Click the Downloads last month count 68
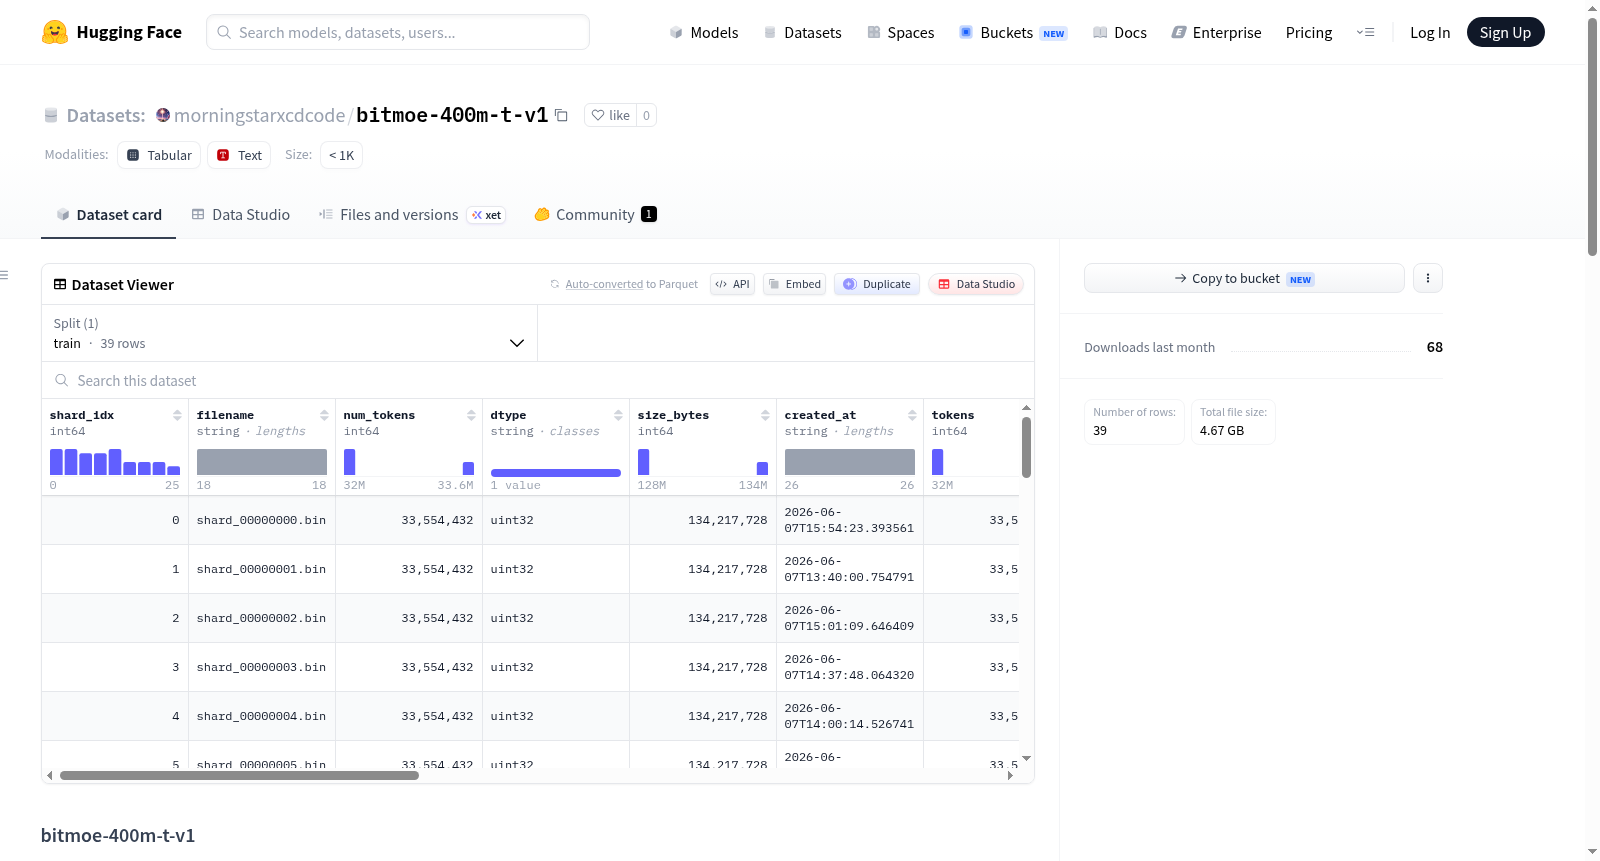The width and height of the screenshot is (1600, 861). tap(1435, 347)
